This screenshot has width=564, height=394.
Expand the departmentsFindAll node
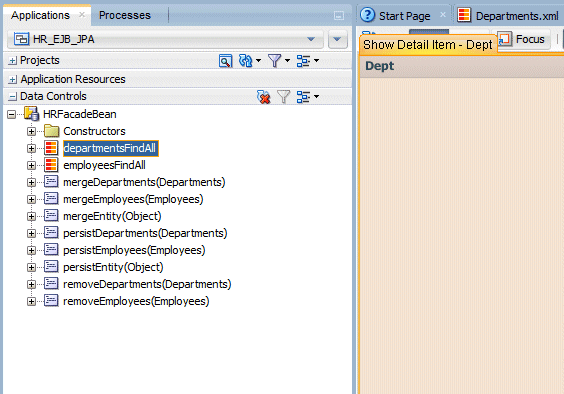tap(31, 148)
